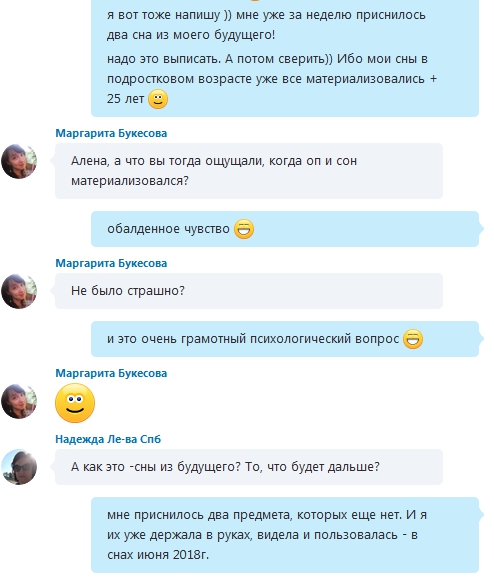This screenshot has width=494, height=579.
Task: Click the large smiley emoticon sent by Маргарита
Action: [x=75, y=403]
